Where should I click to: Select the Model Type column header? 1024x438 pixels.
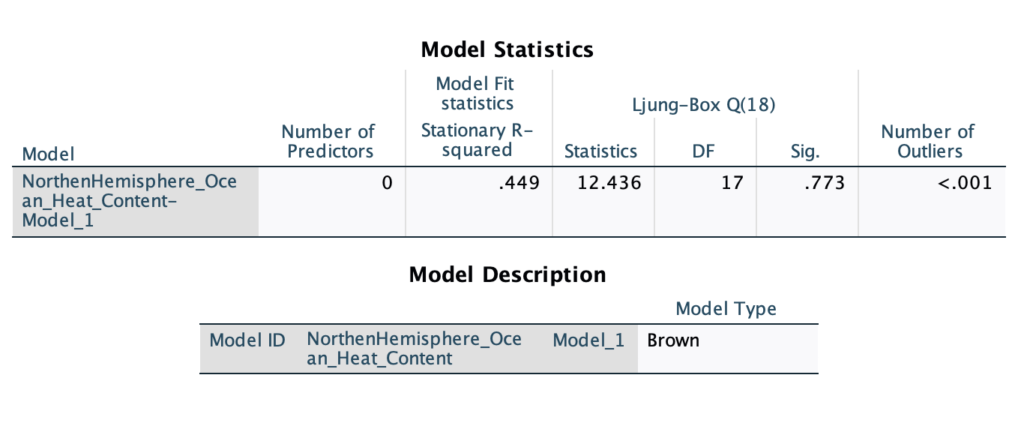click(x=726, y=309)
